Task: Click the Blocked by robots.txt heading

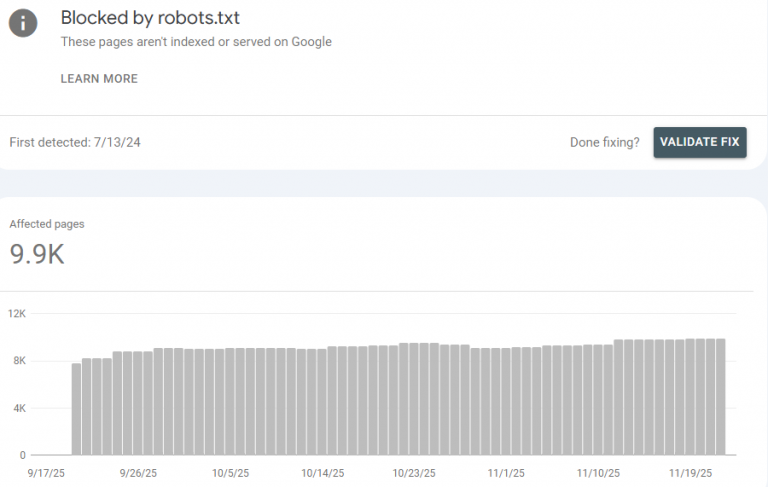Action: [x=150, y=17]
